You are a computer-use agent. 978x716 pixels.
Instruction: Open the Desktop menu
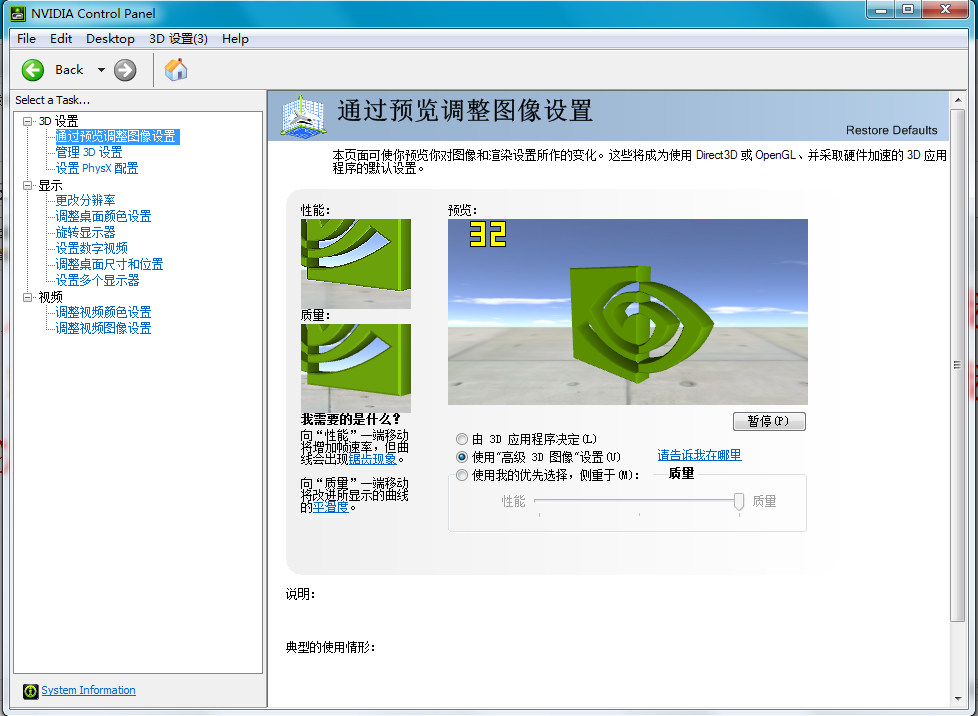click(x=110, y=39)
